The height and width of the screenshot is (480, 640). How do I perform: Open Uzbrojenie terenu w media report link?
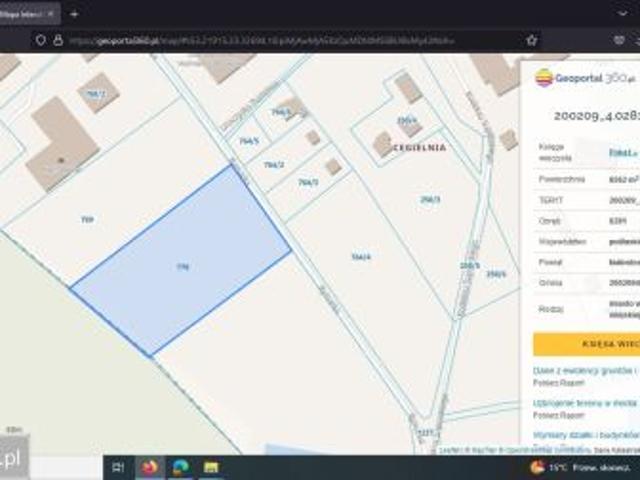(584, 403)
